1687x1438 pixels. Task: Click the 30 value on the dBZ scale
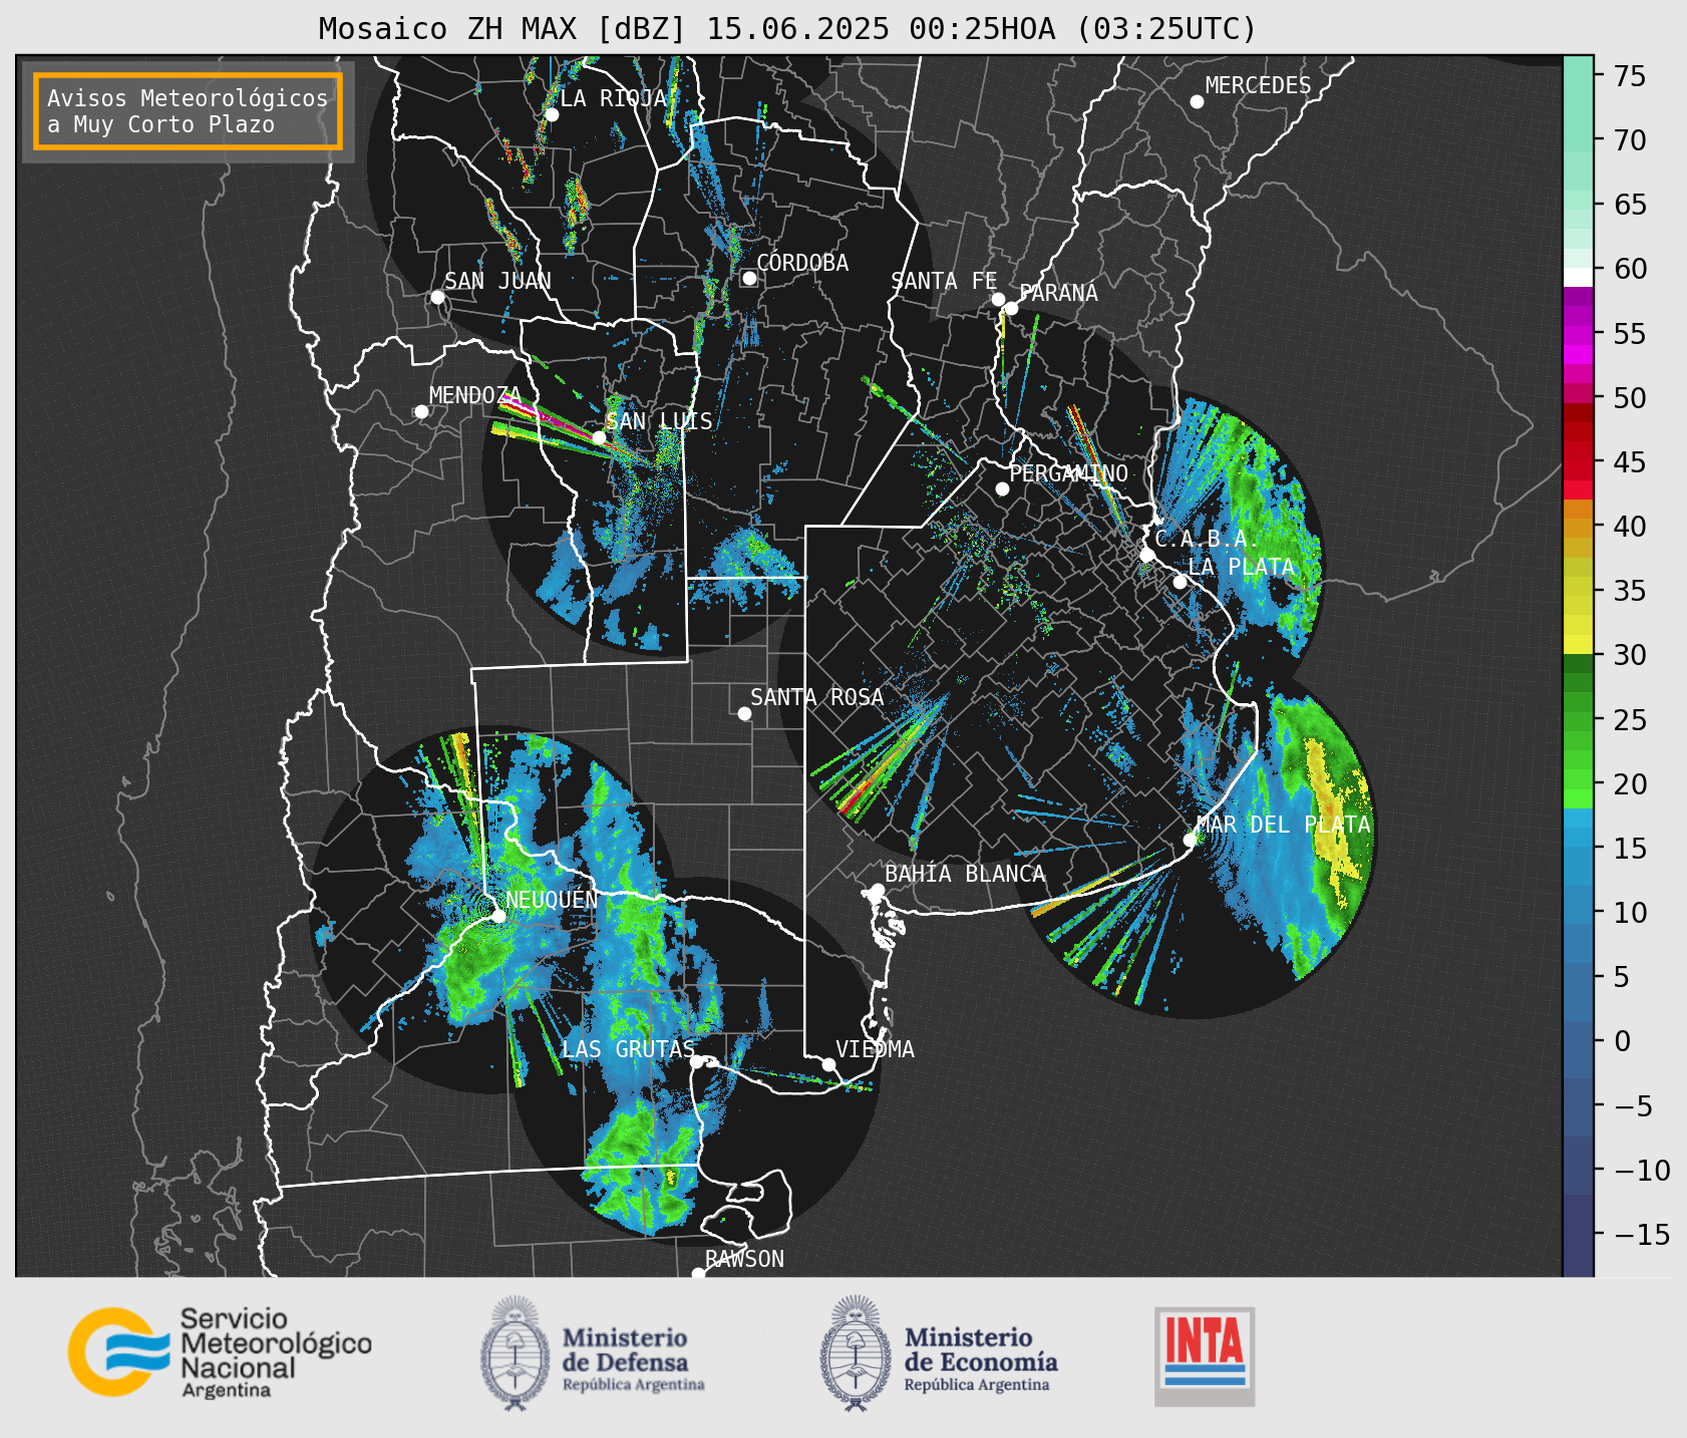1628,655
